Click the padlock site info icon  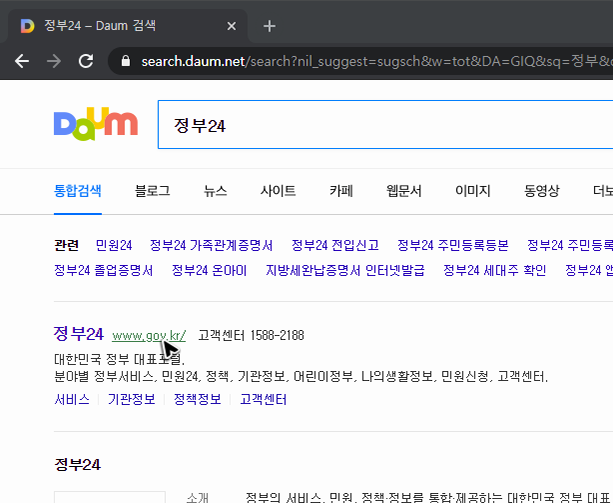coord(125,61)
